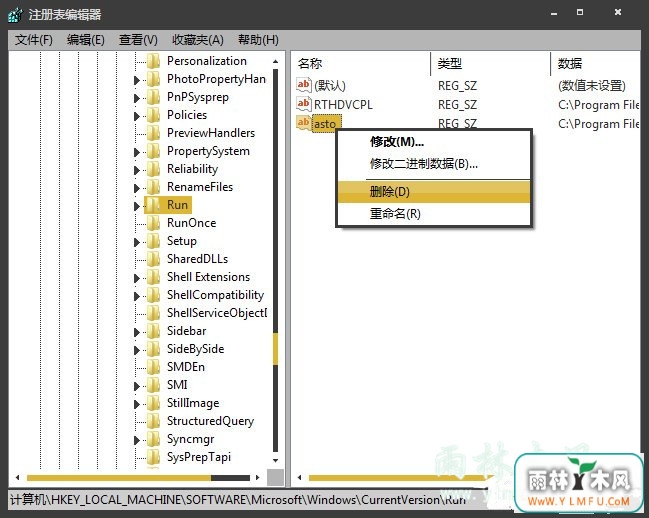The height and width of the screenshot is (518, 649).
Task: Click the PhotoPropertyHan folder icon
Action: click(x=154, y=79)
